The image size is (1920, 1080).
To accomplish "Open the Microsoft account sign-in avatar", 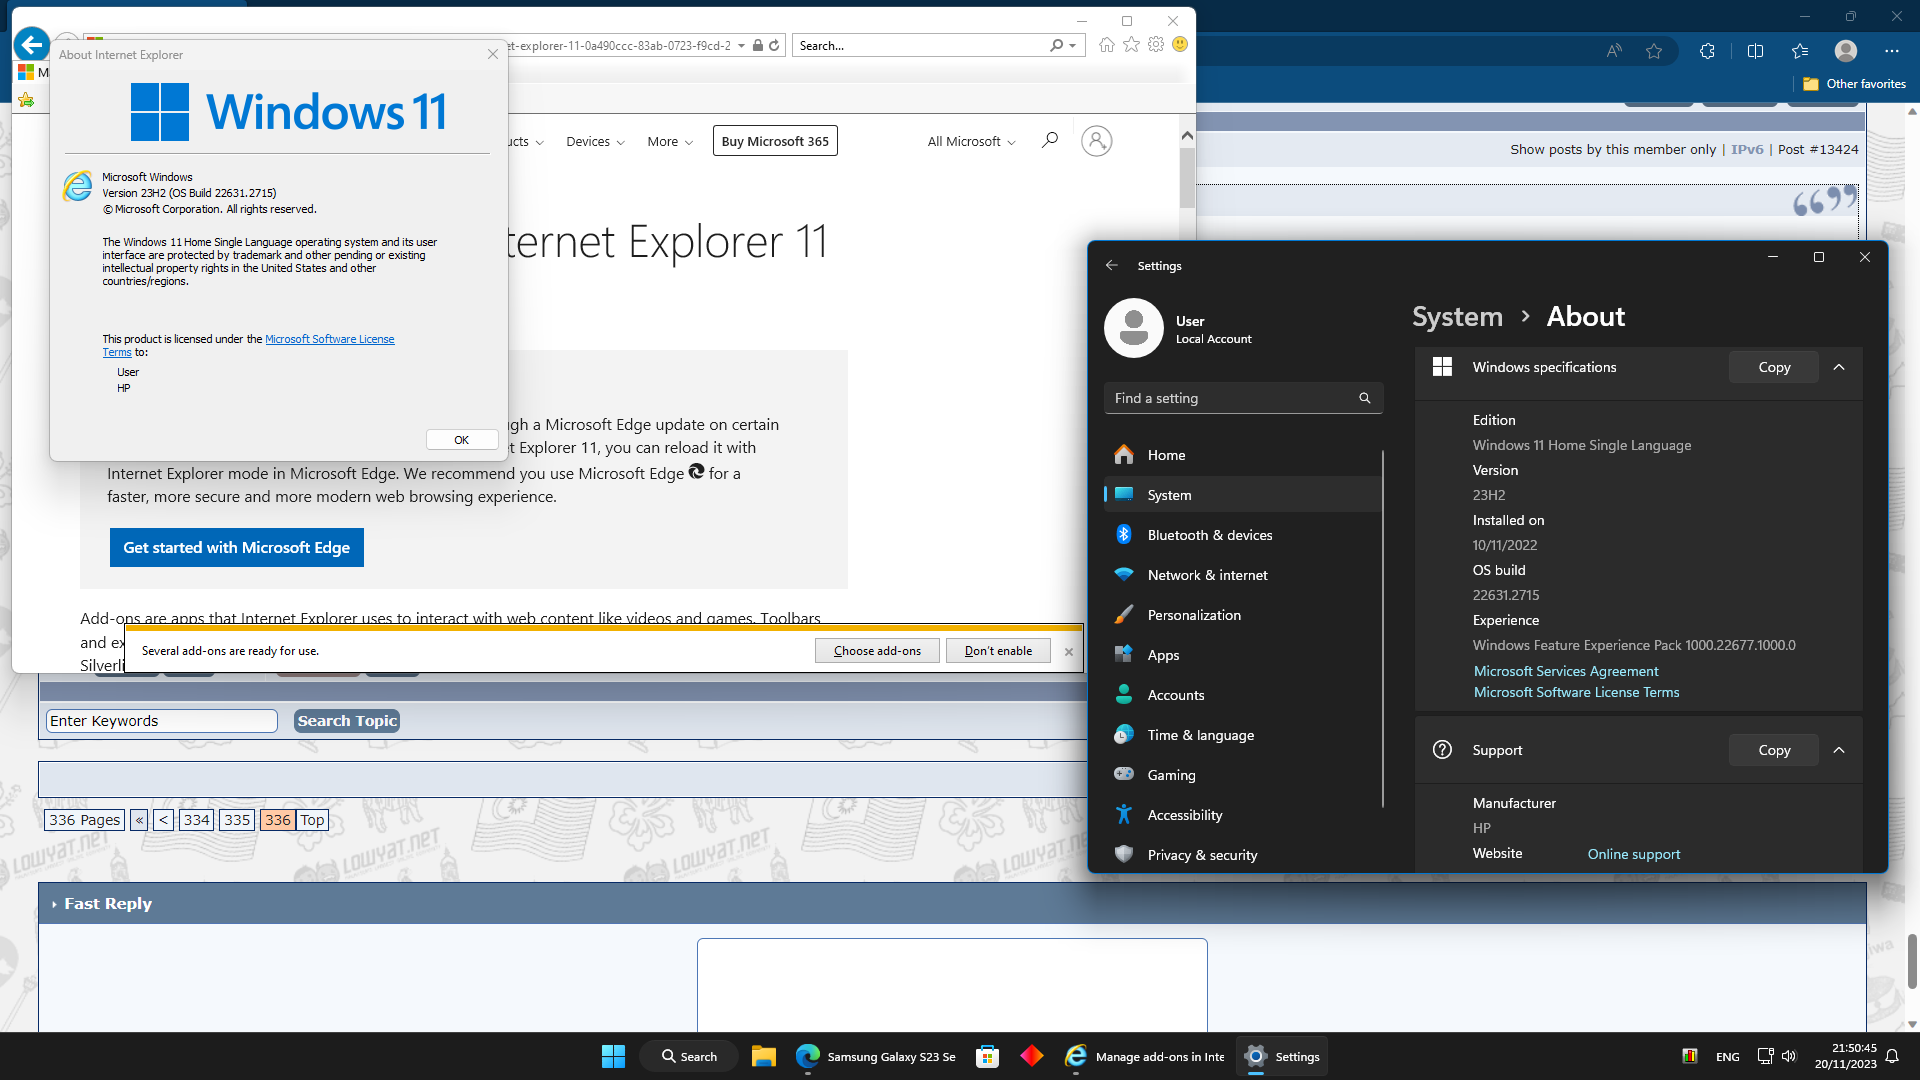I will click(x=1096, y=141).
